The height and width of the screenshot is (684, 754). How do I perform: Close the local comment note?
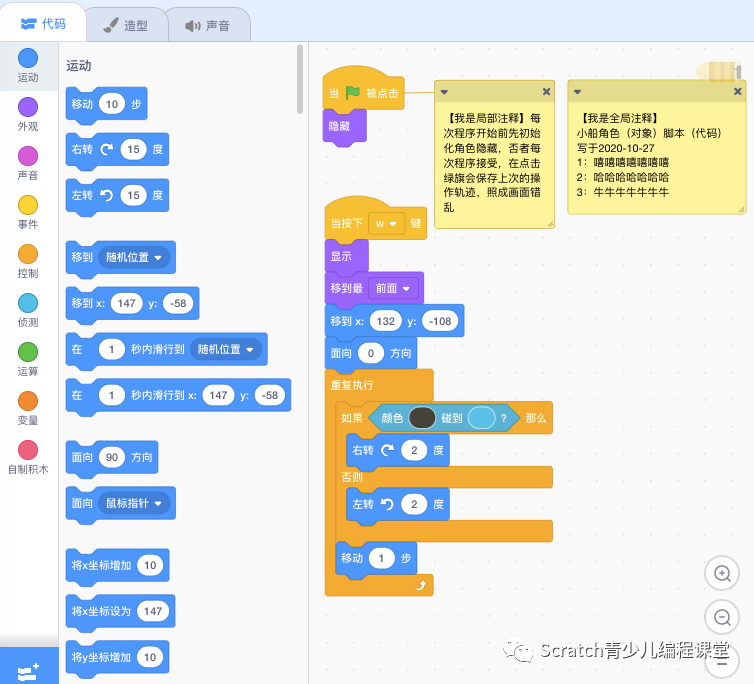point(546,91)
